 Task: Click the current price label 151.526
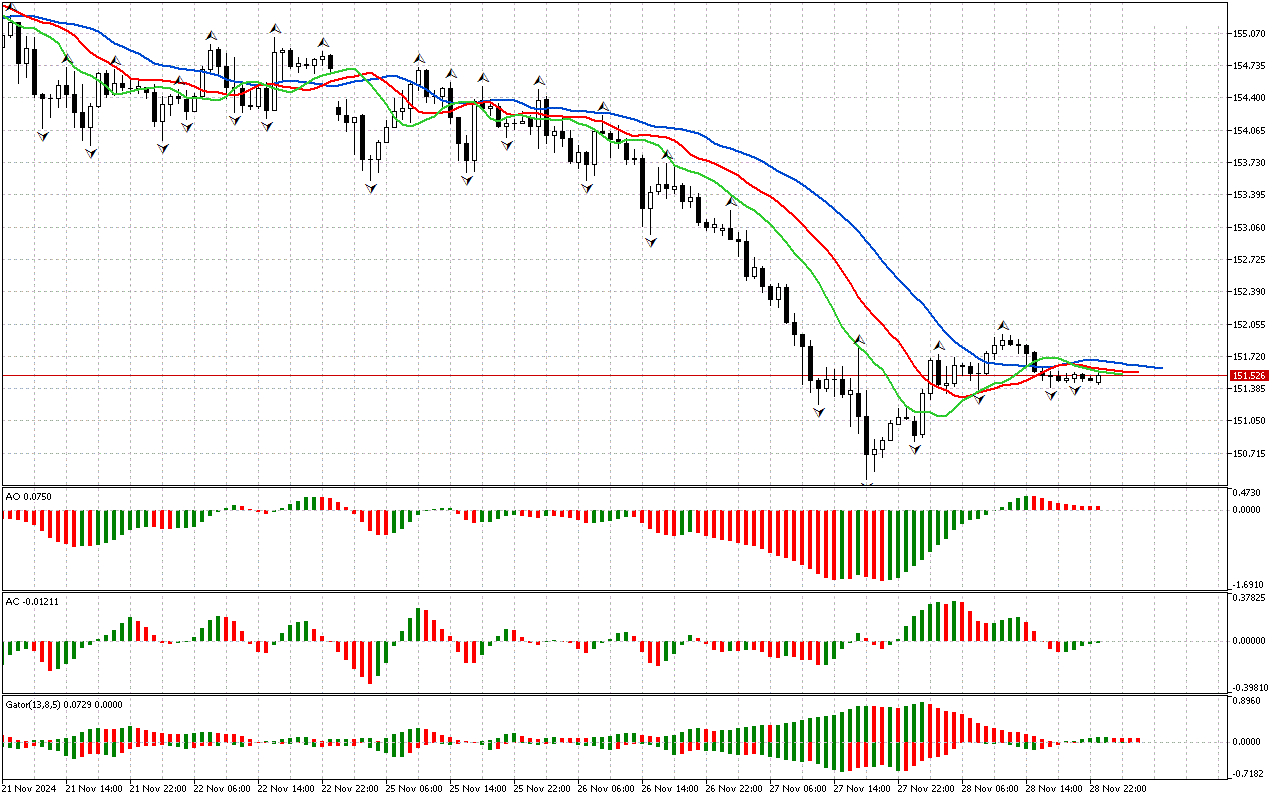[1250, 375]
